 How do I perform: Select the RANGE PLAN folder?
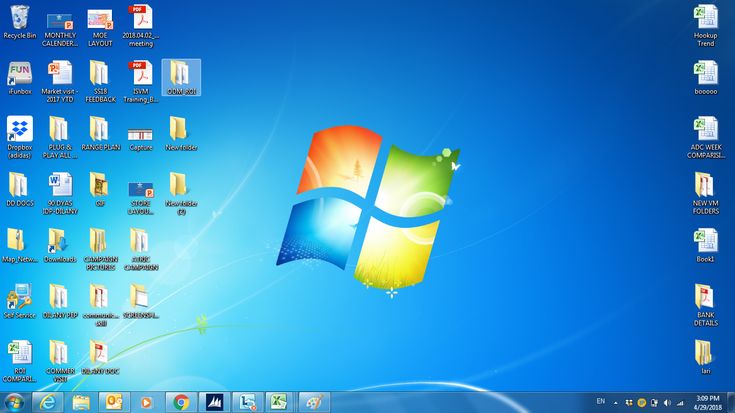100,134
